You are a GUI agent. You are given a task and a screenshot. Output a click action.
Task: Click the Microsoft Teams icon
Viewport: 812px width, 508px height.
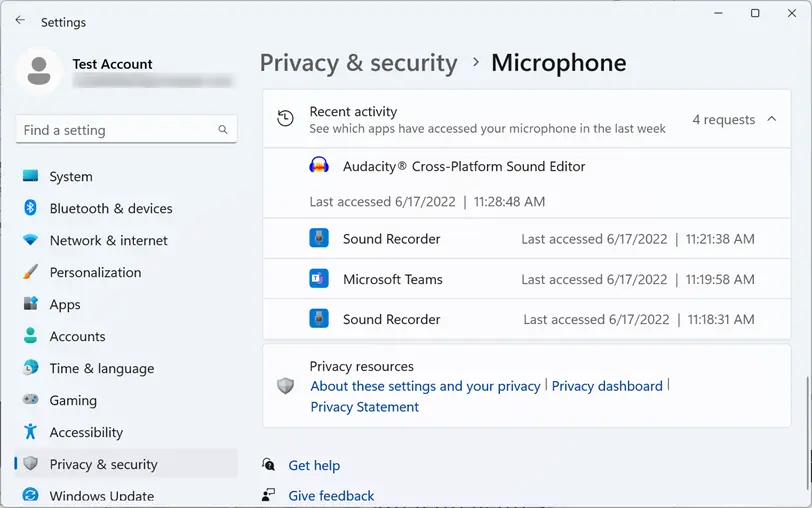tap(319, 279)
